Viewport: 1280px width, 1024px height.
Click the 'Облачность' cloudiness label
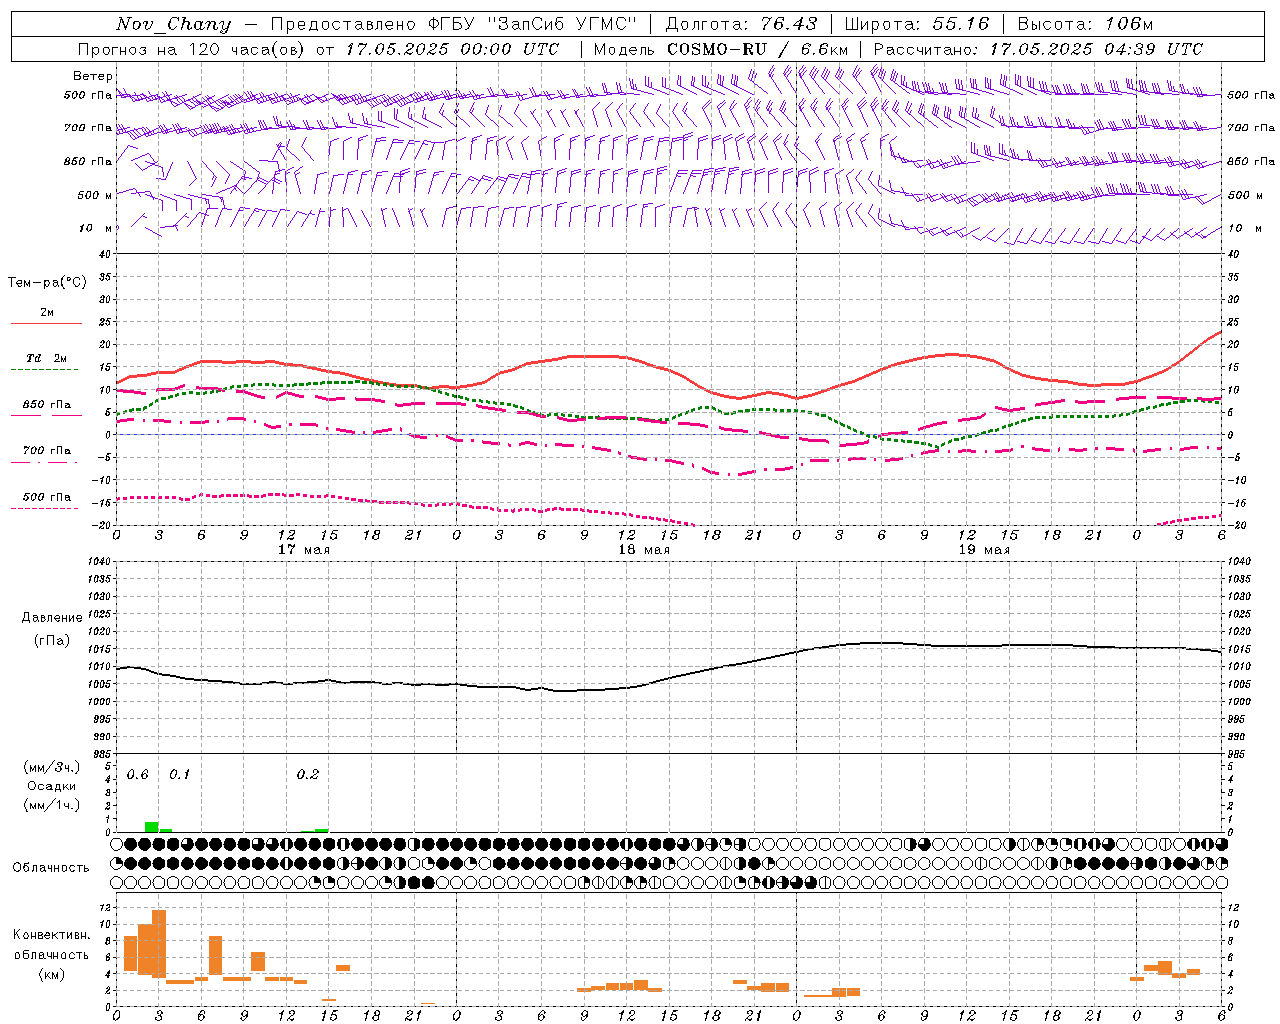[51, 867]
